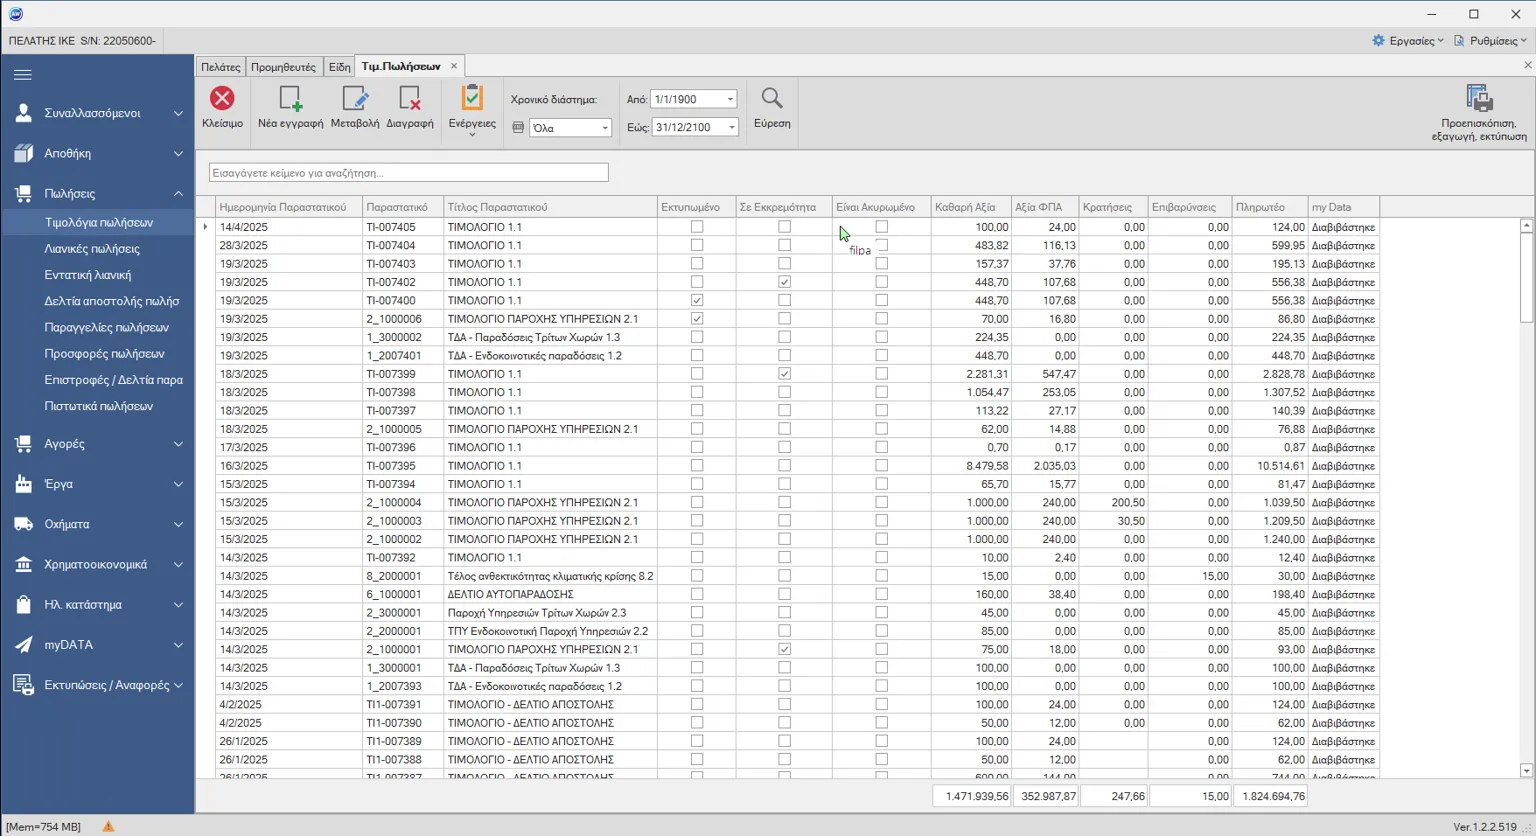Collapse the Πωλήσεις sidebar section
Screen dimensions: 1536x836
(x=178, y=193)
